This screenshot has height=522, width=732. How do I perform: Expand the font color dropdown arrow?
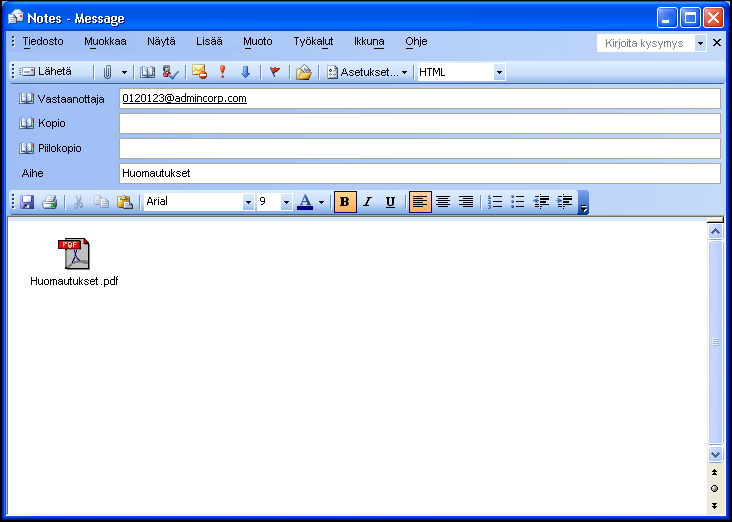point(321,202)
